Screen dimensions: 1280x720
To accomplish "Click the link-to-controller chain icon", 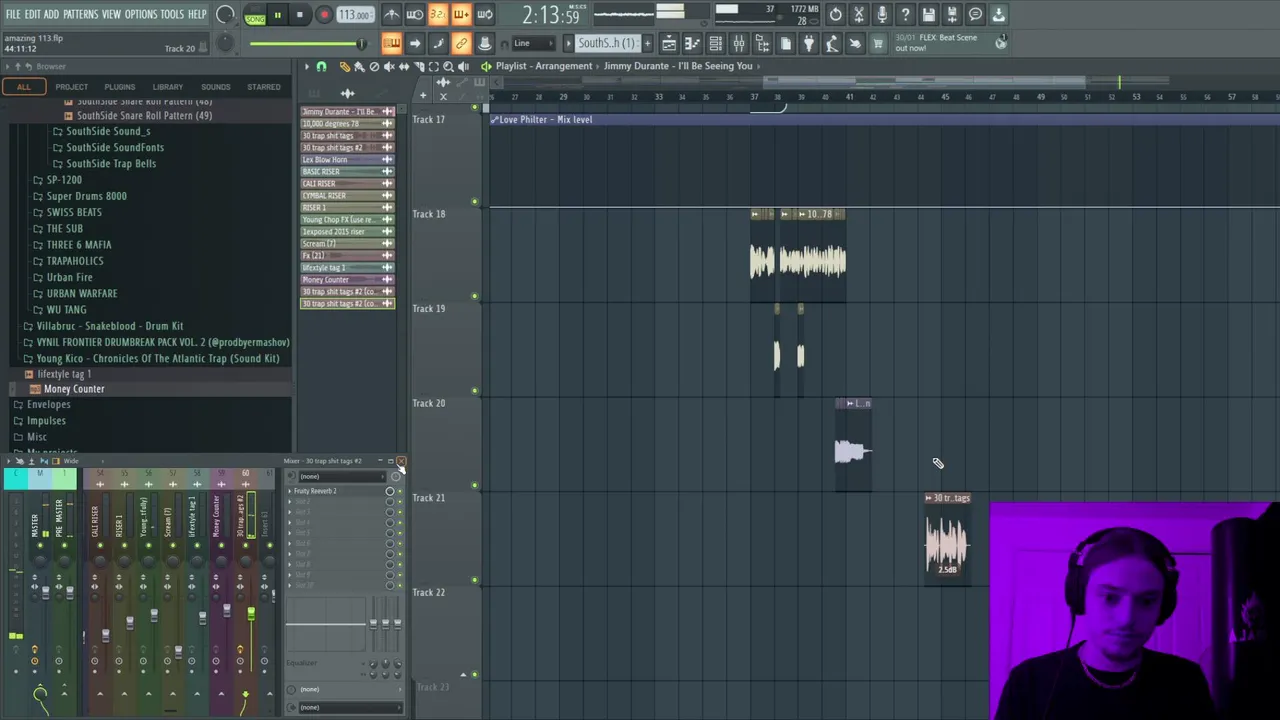I will tap(461, 43).
